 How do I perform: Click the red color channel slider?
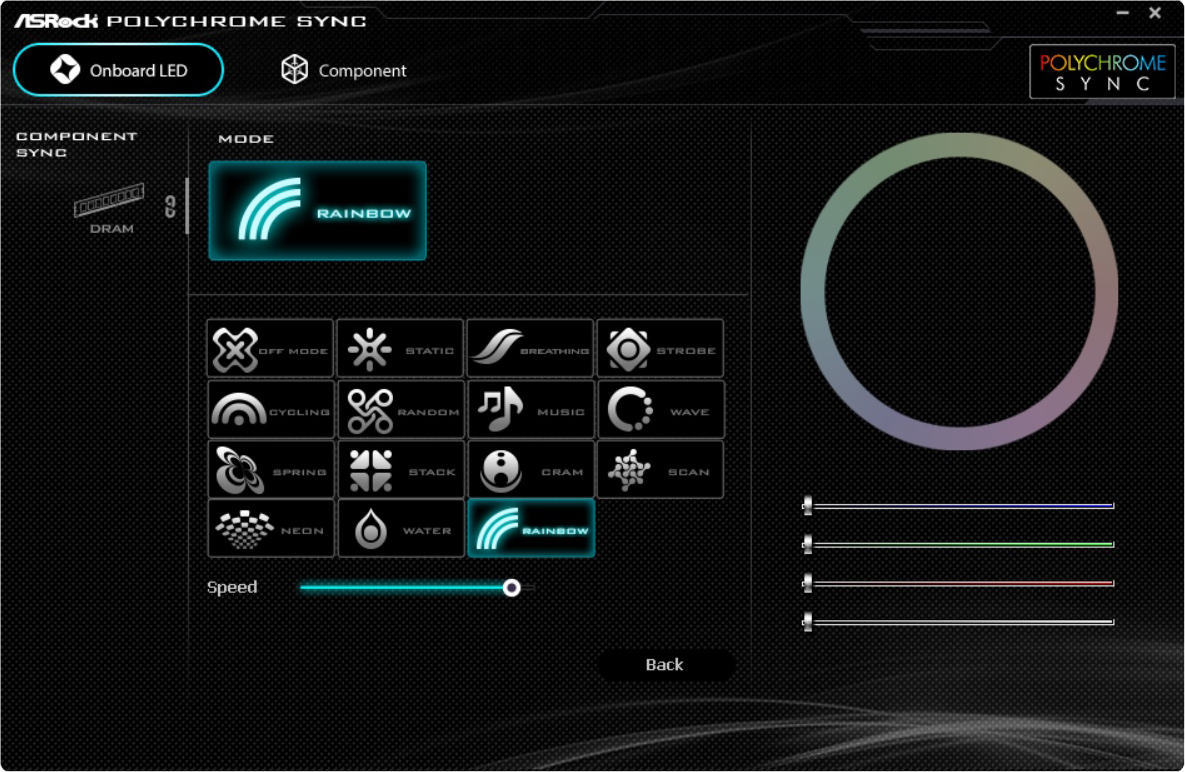[958, 583]
